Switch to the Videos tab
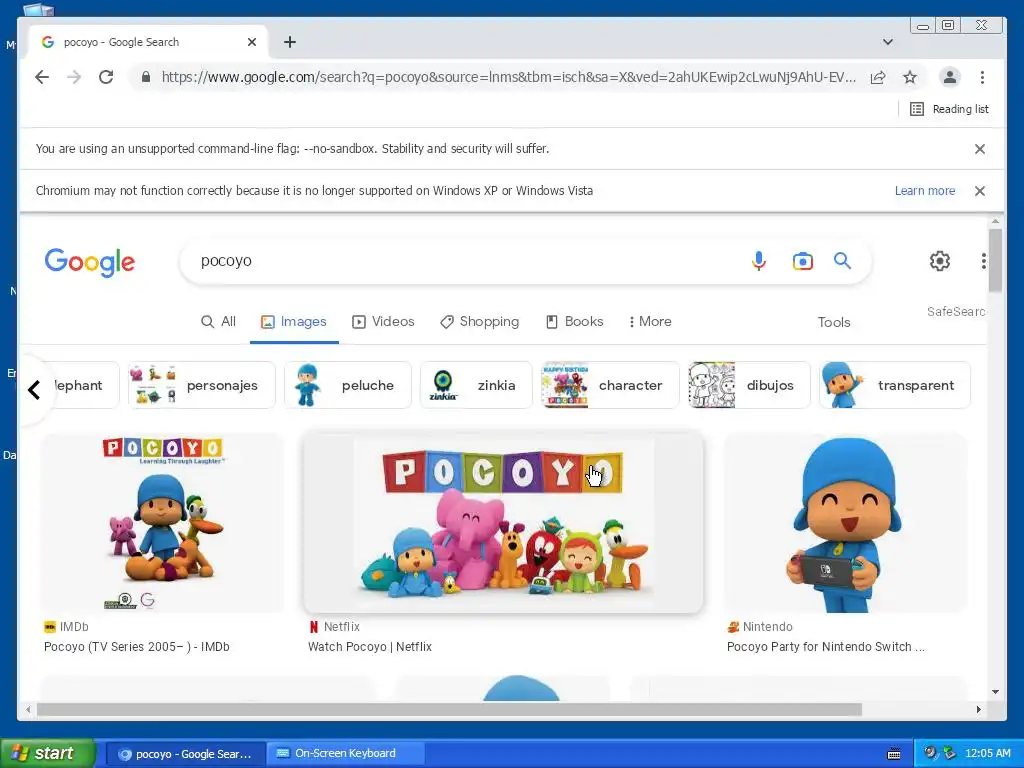This screenshot has height=768, width=1024. click(x=383, y=321)
